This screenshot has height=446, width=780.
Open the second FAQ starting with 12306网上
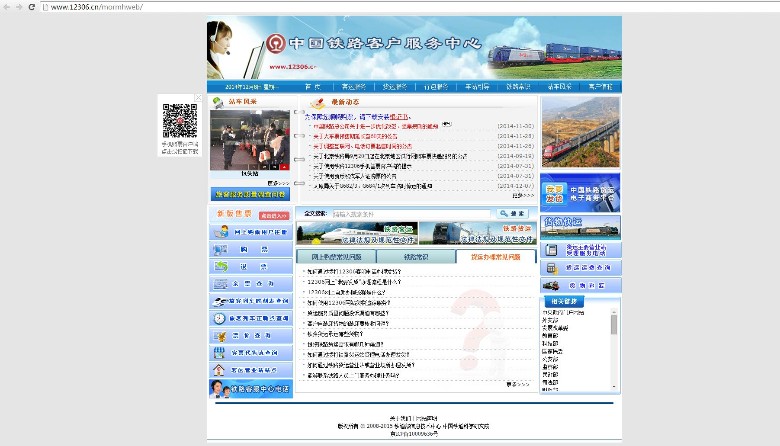point(354,282)
